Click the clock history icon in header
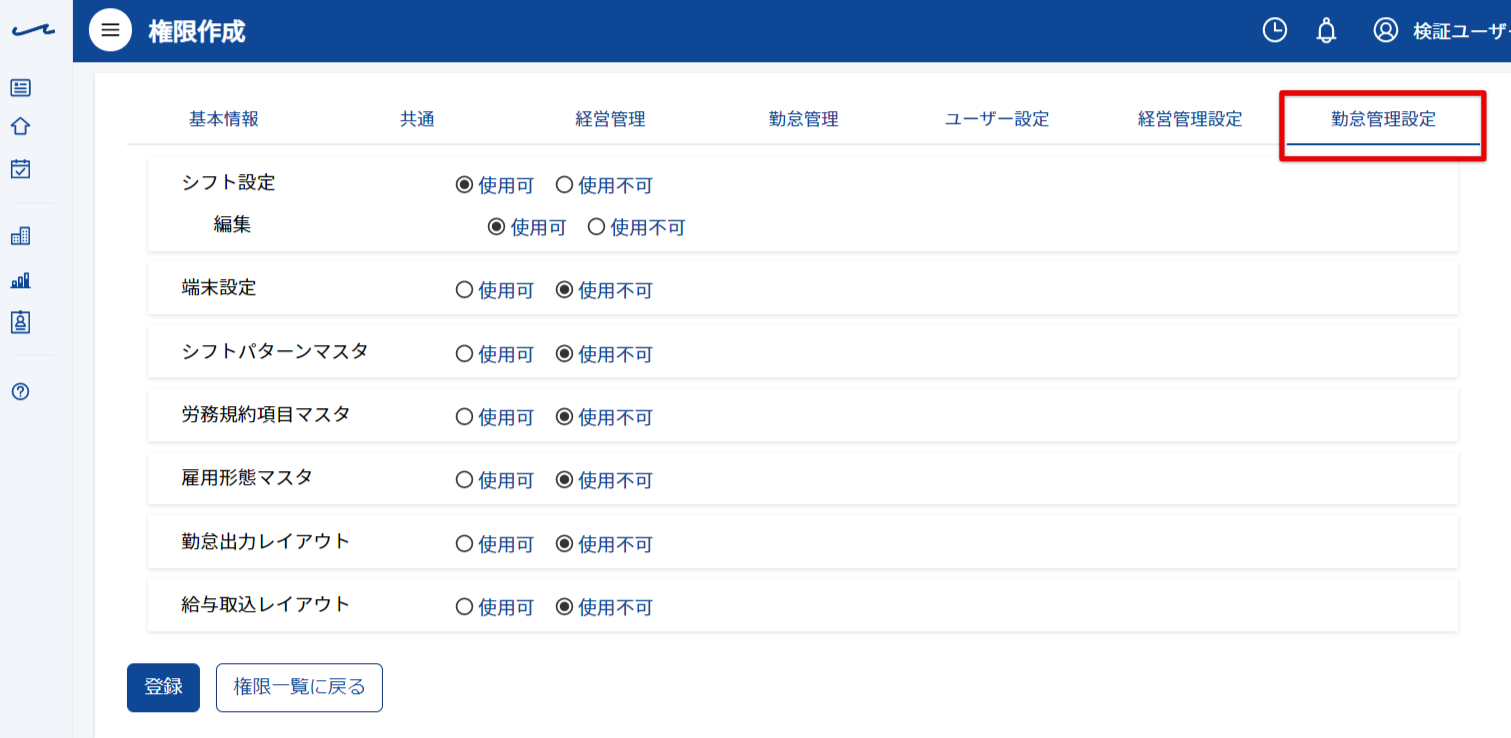Image resolution: width=1511 pixels, height=738 pixels. click(x=1274, y=30)
